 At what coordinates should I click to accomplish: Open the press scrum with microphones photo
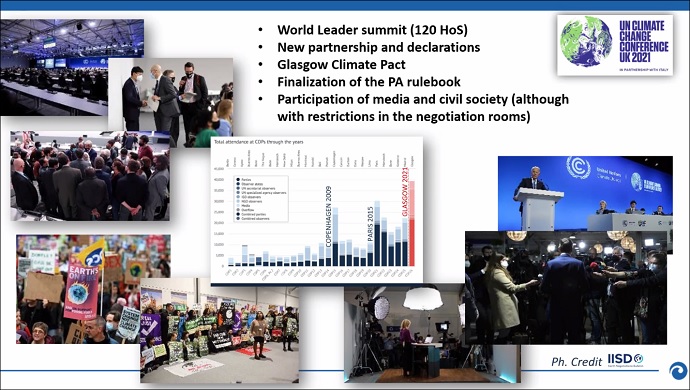pos(566,287)
